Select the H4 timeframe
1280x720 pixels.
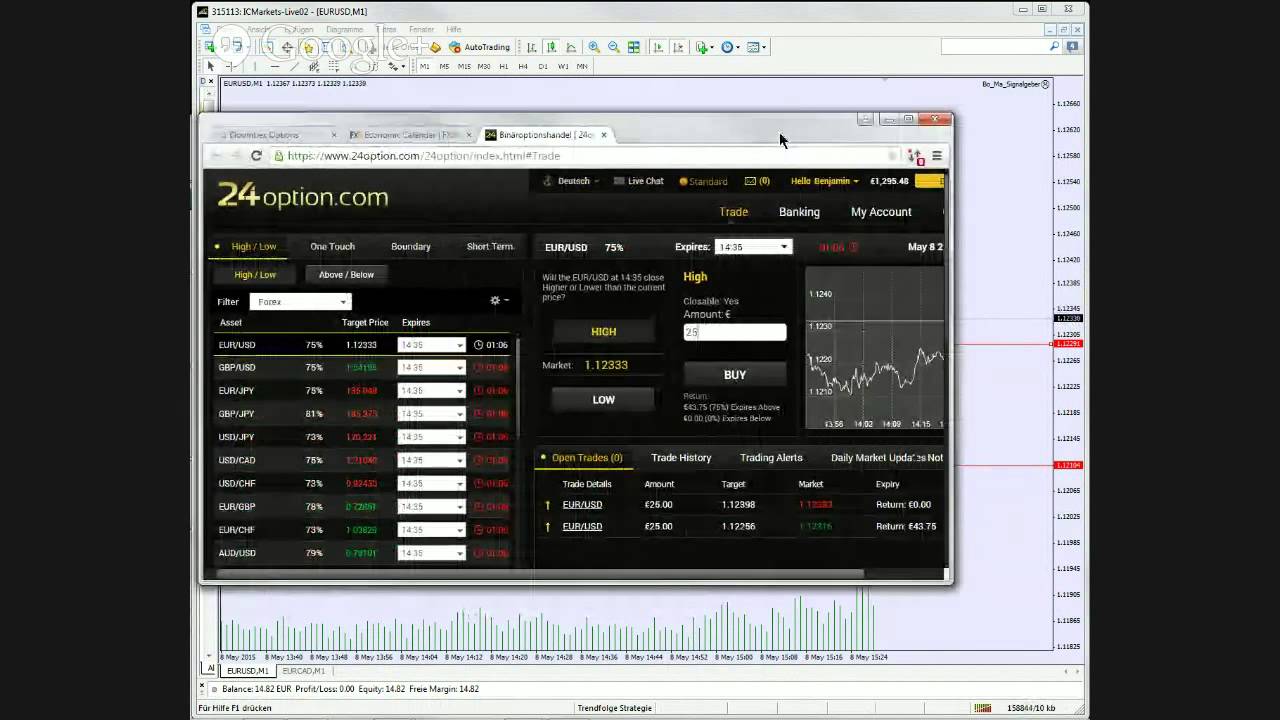pos(523,66)
